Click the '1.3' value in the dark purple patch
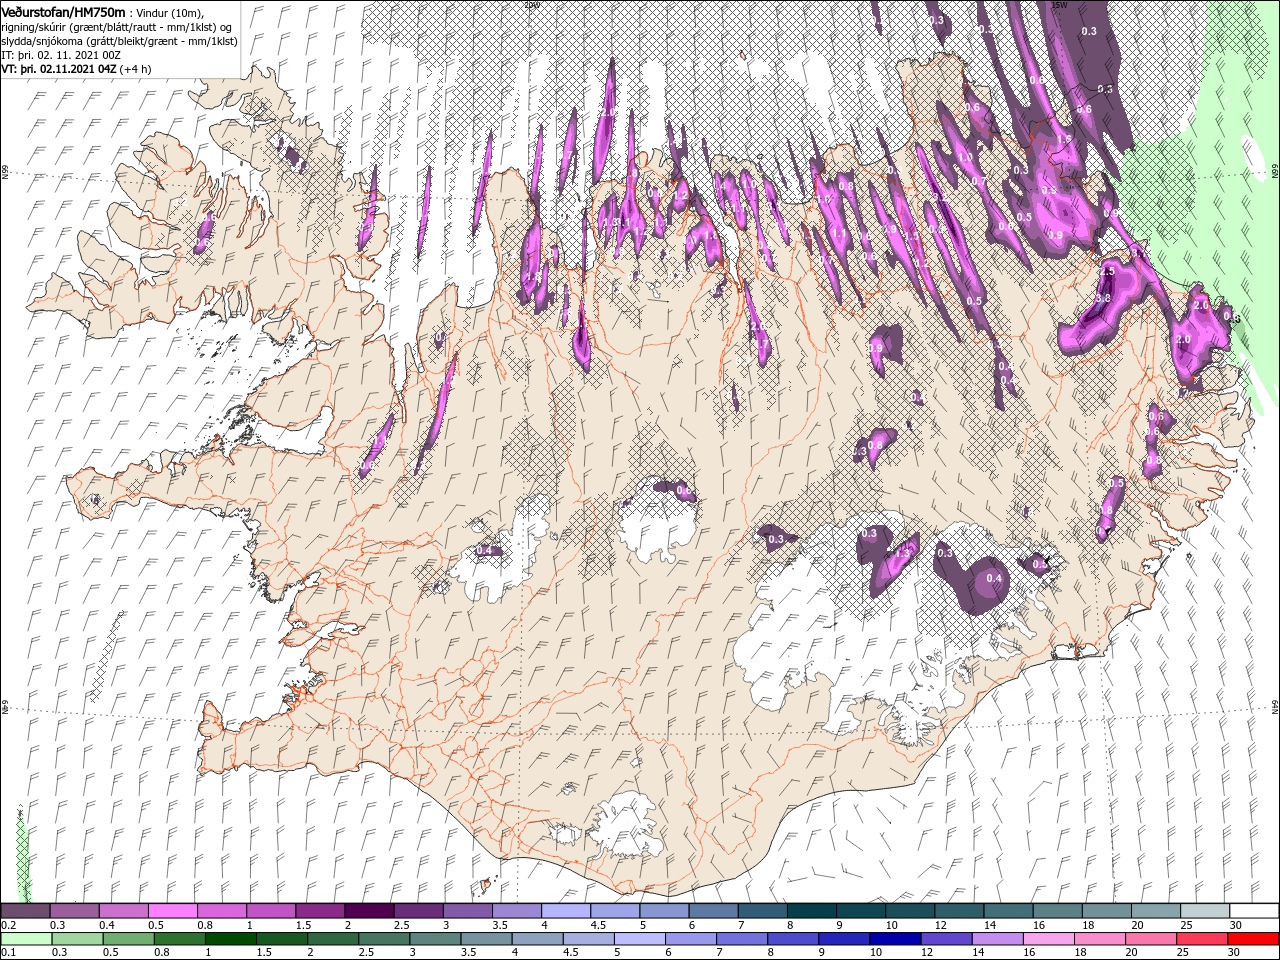 (904, 552)
